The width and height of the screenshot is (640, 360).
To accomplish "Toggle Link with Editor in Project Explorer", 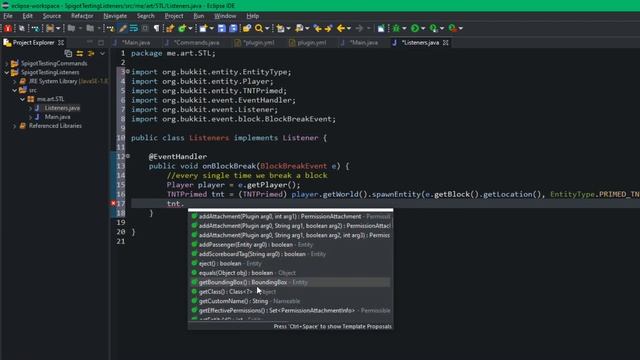I will click(x=80, y=53).
